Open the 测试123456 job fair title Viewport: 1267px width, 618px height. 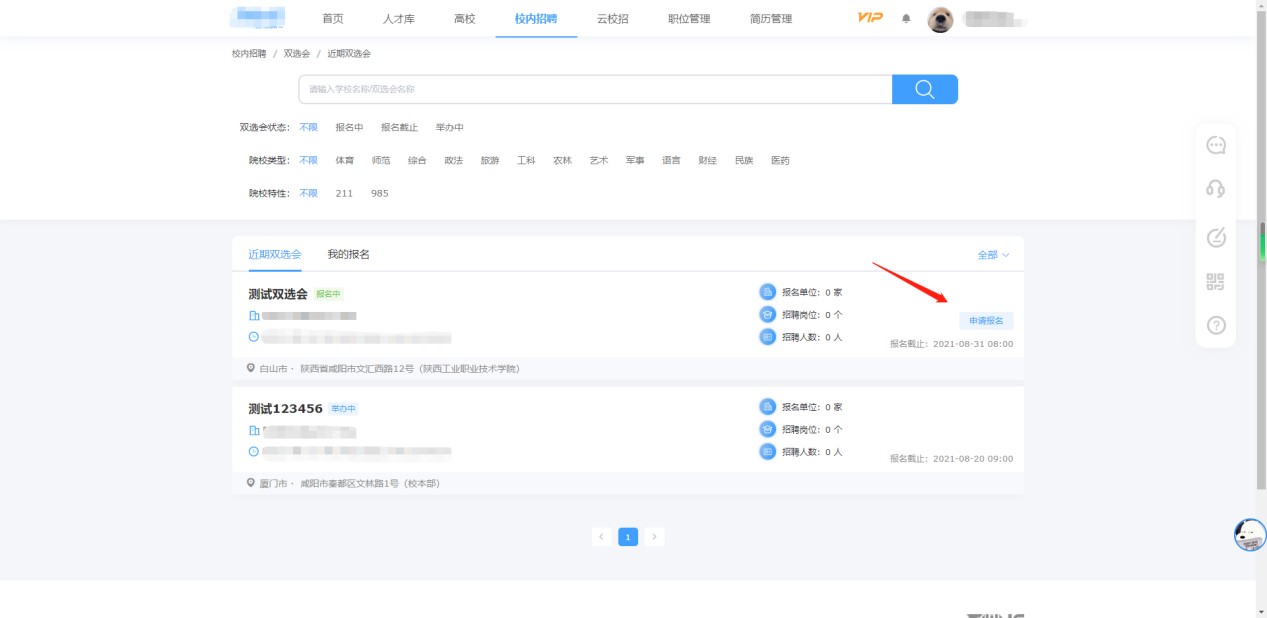pos(285,409)
